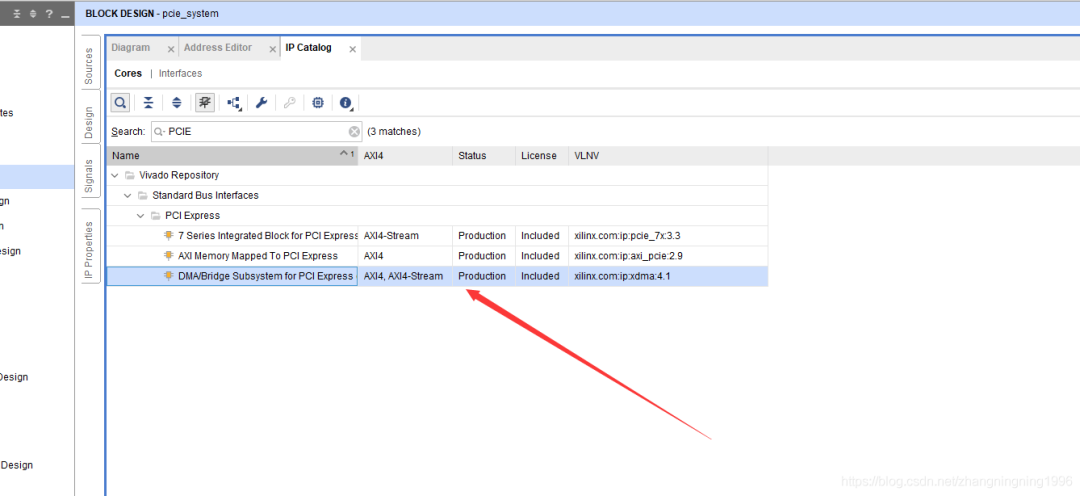Collapse the PCI Express folder
Screen dimensions: 1080x496
click(141, 216)
